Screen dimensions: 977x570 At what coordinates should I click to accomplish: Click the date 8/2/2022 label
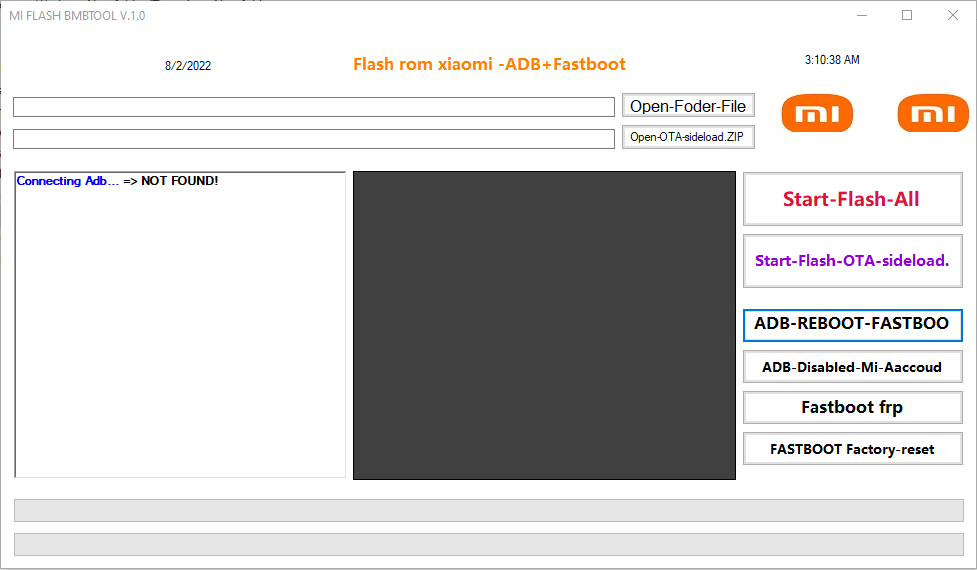pos(188,65)
